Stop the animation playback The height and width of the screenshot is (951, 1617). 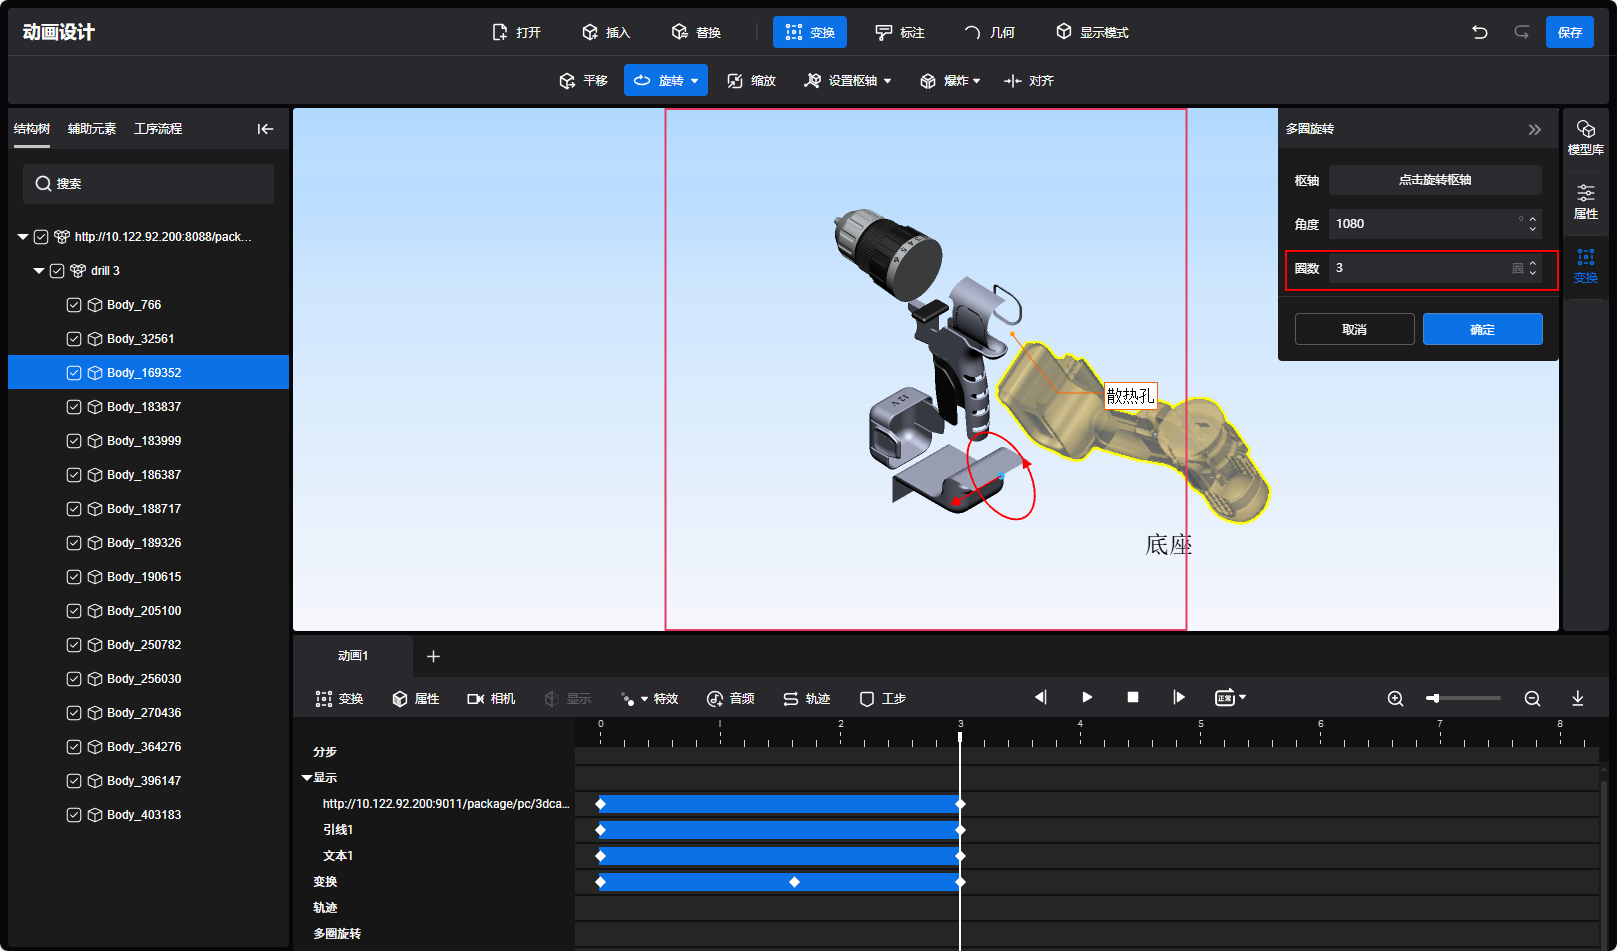[x=1133, y=697]
